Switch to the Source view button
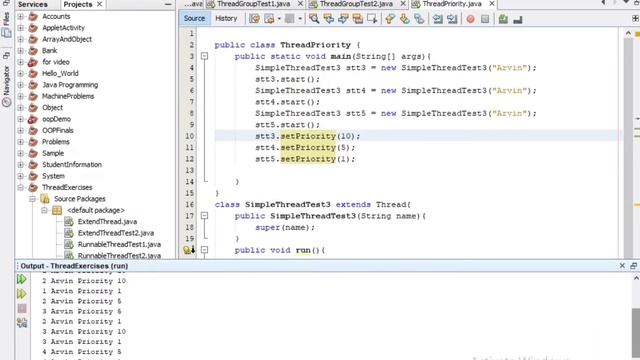Viewport: 640px width, 360px height. tap(194, 18)
